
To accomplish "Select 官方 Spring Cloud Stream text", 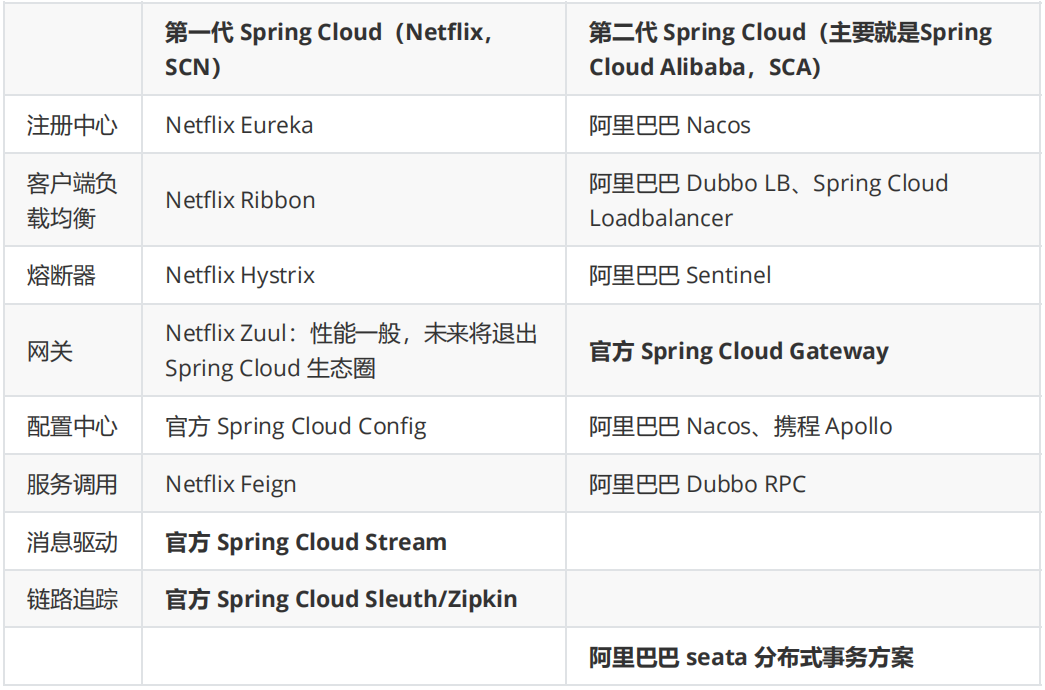I will tap(306, 542).
